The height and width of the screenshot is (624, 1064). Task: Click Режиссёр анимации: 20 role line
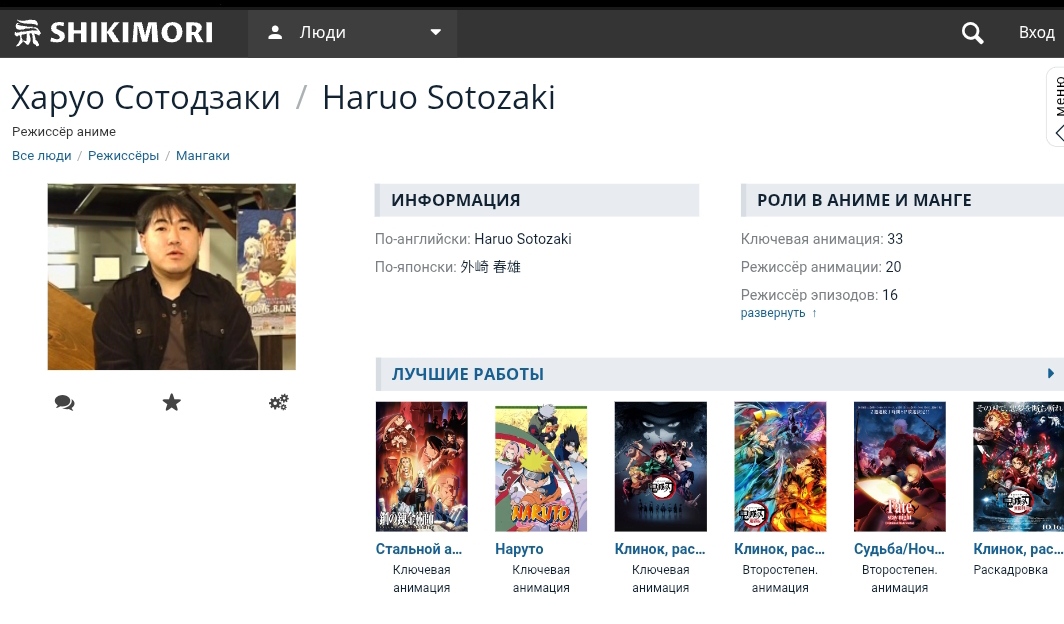820,267
